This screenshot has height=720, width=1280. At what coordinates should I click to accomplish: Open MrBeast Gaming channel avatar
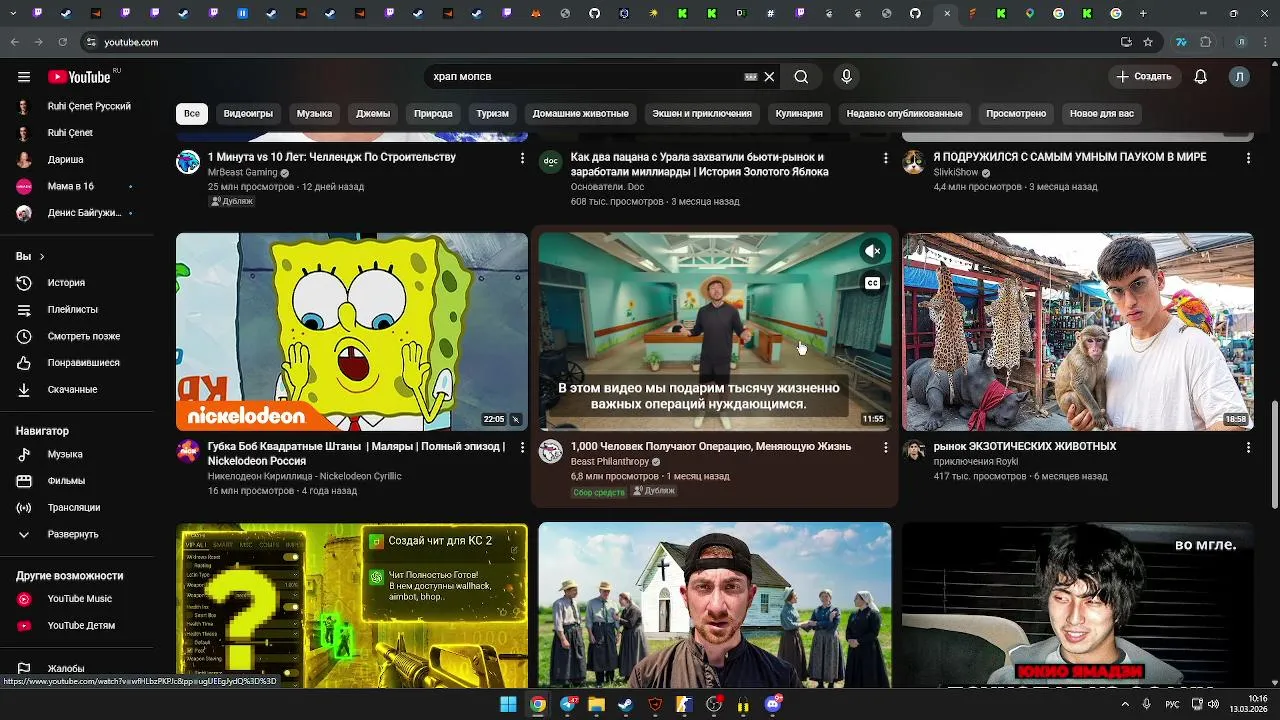pos(188,163)
